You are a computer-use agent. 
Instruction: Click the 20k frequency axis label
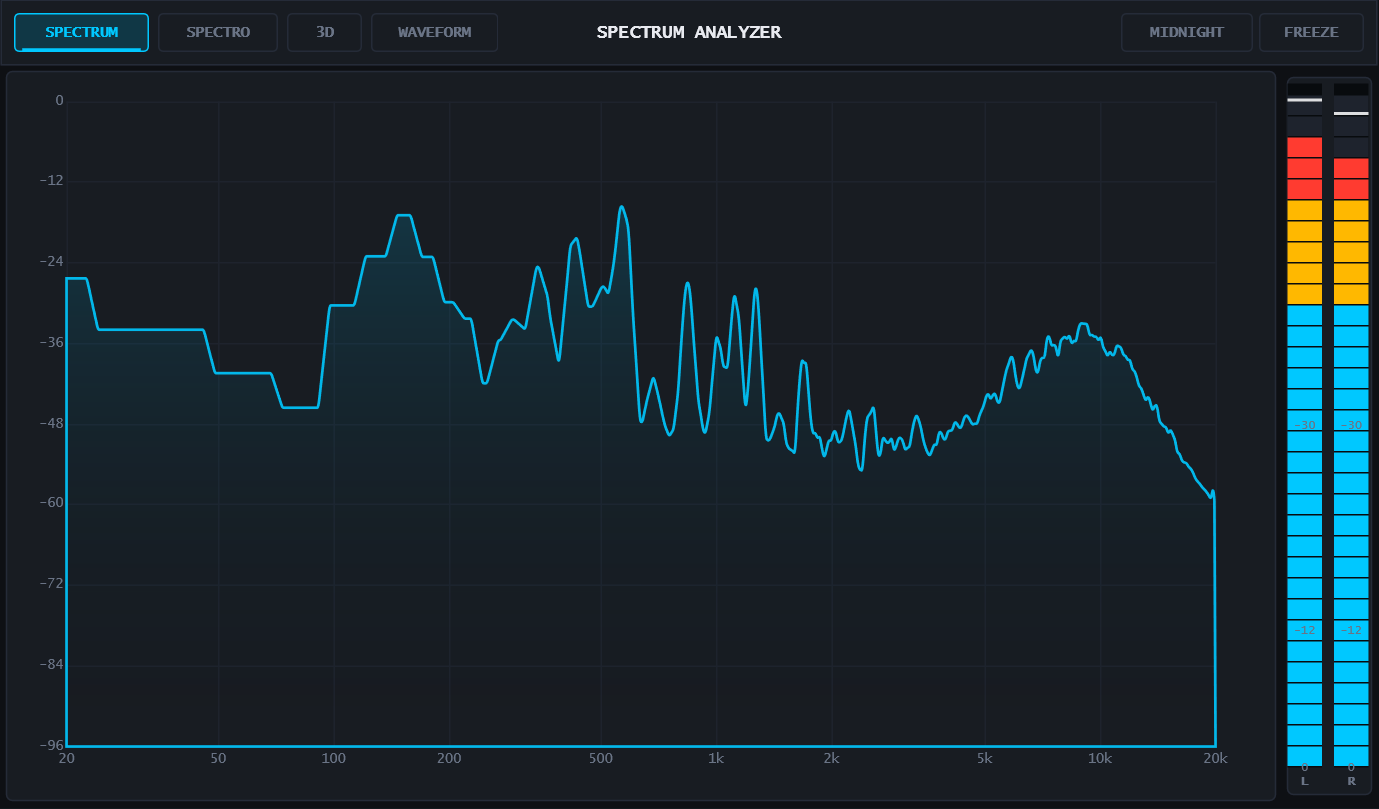[1215, 759]
